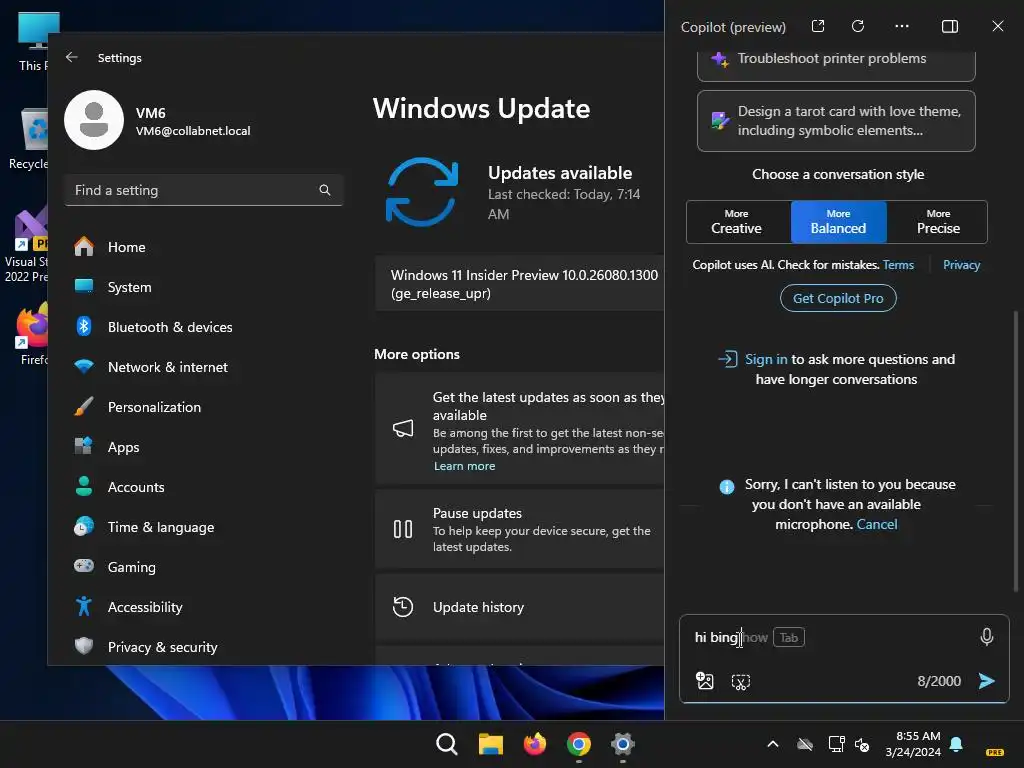Click the Windows 11 Insider Preview update entry

click(520, 283)
